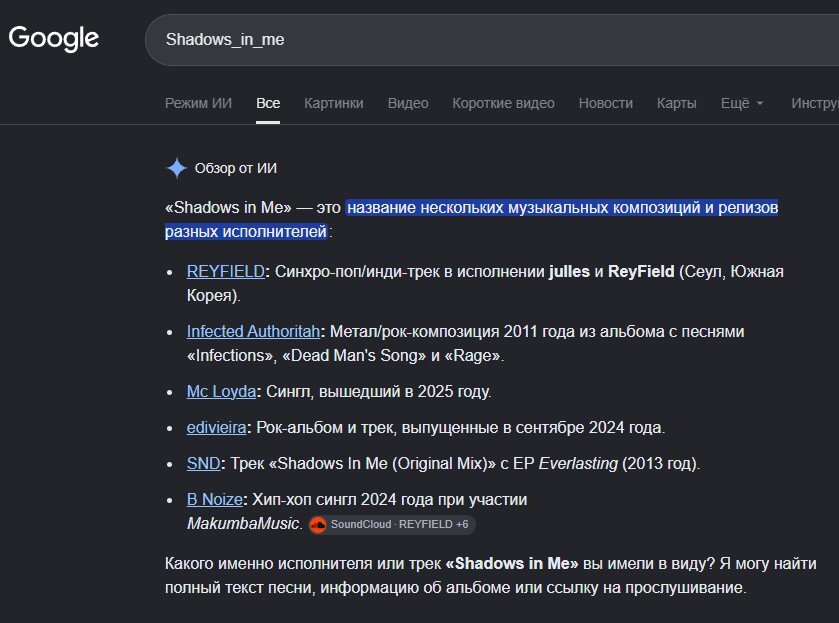Select the Все tab
The height and width of the screenshot is (623, 839).
[x=268, y=103]
